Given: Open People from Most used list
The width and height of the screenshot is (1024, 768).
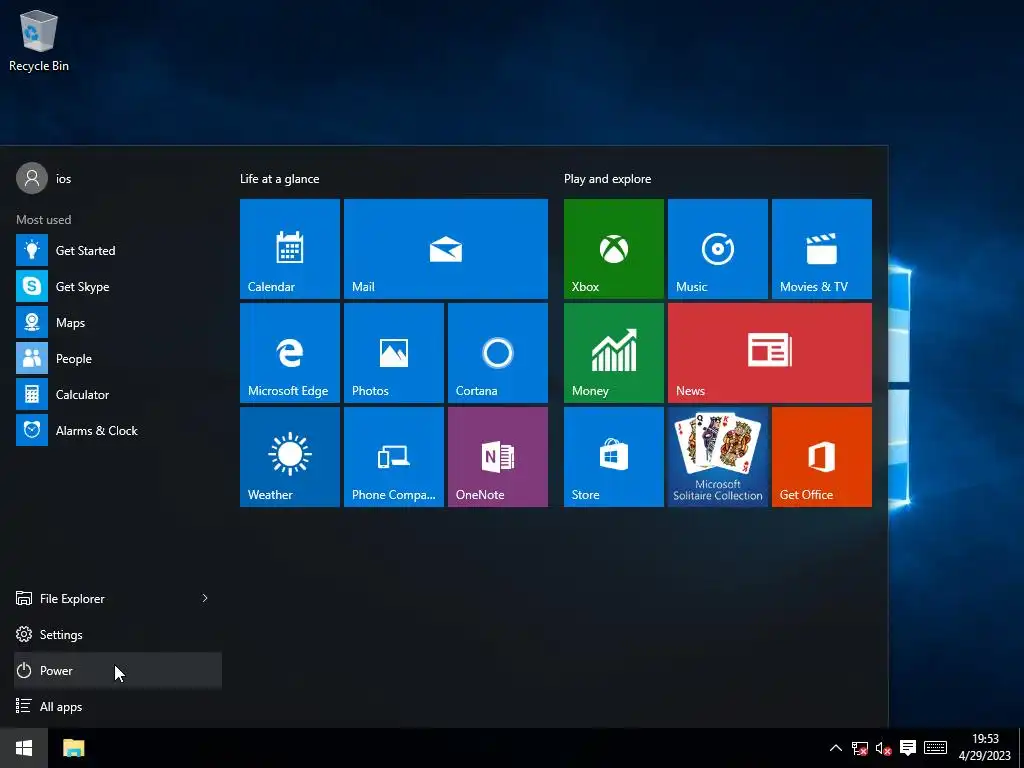Looking at the screenshot, I should pos(118,358).
